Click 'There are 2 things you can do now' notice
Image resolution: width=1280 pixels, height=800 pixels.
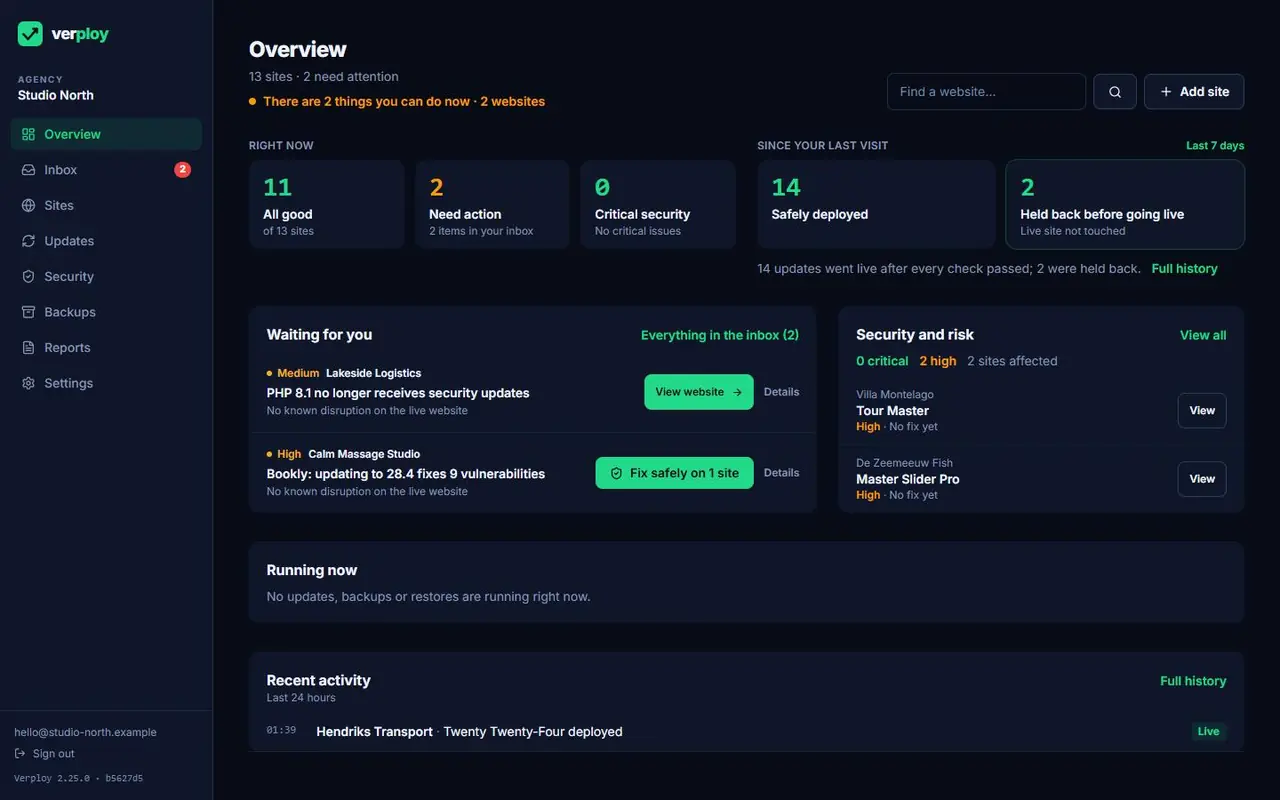397,101
